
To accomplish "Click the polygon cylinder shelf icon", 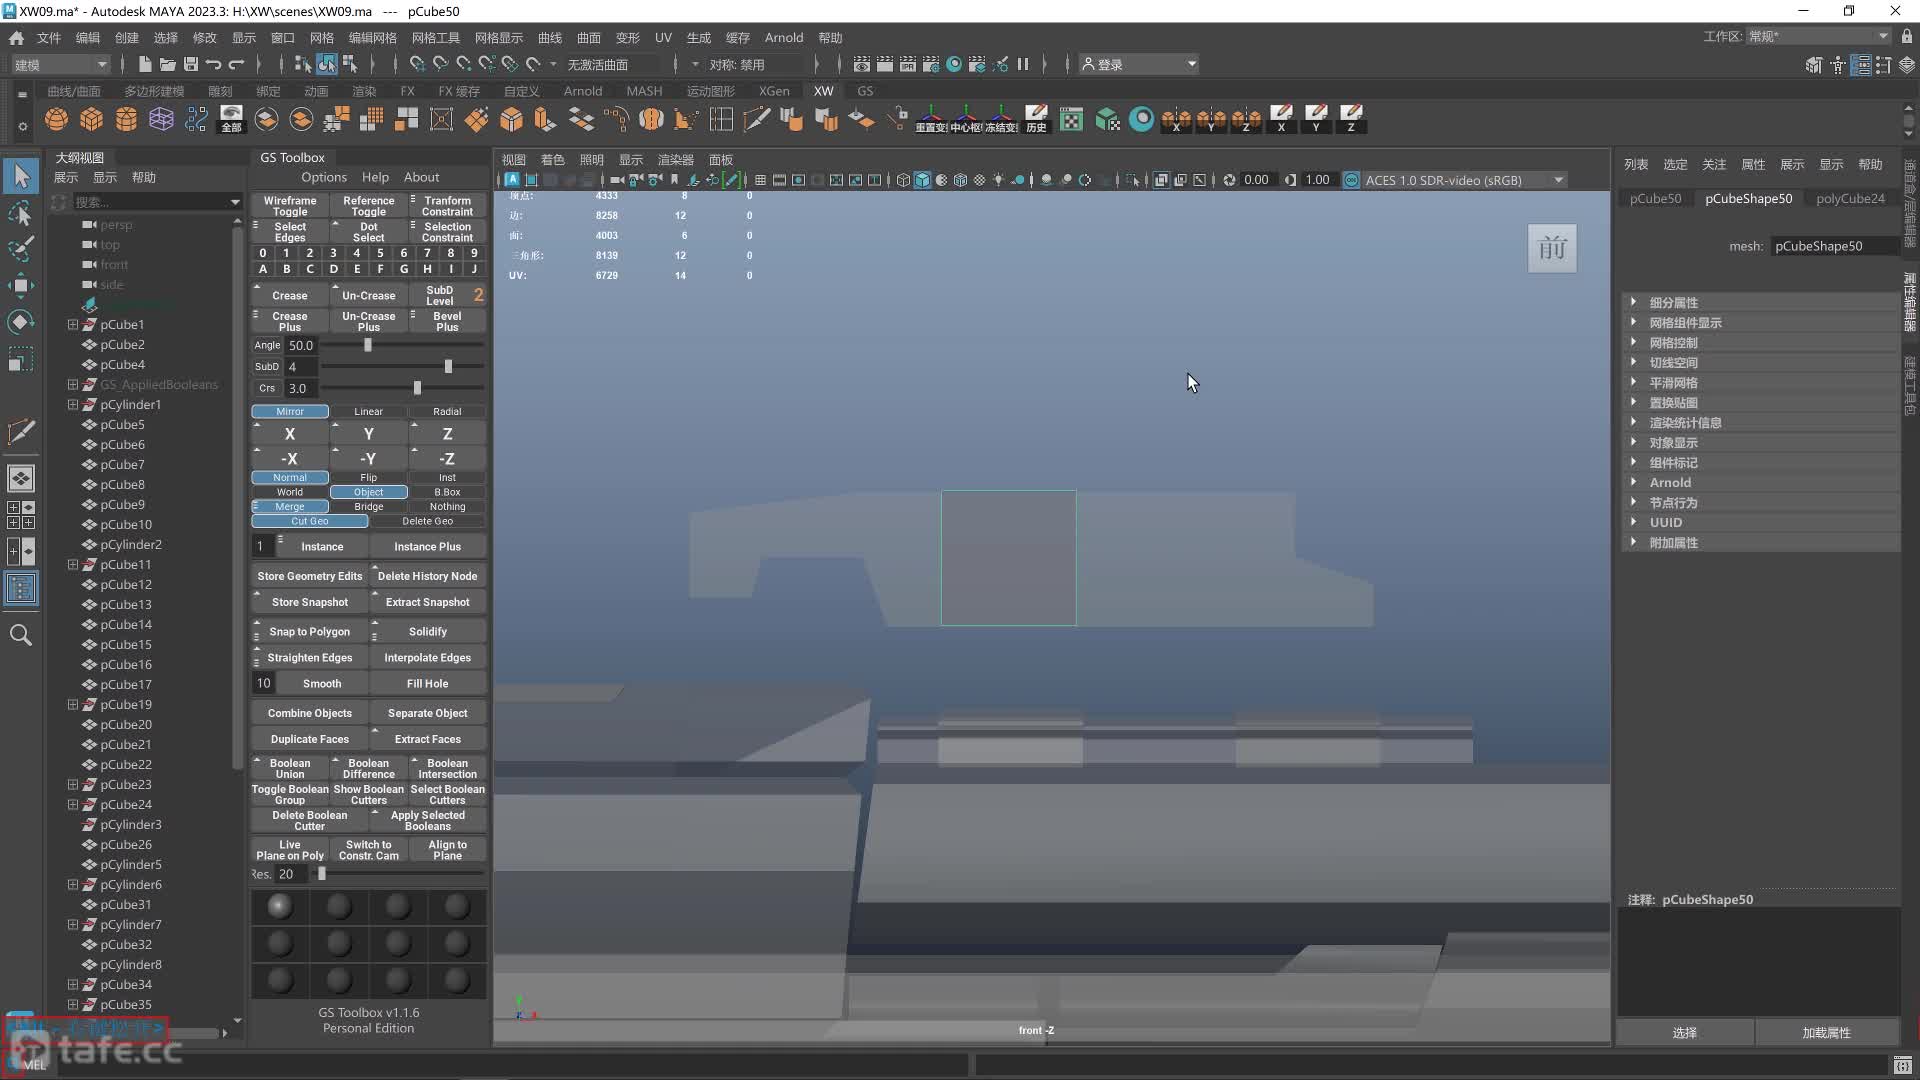I will tap(127, 120).
